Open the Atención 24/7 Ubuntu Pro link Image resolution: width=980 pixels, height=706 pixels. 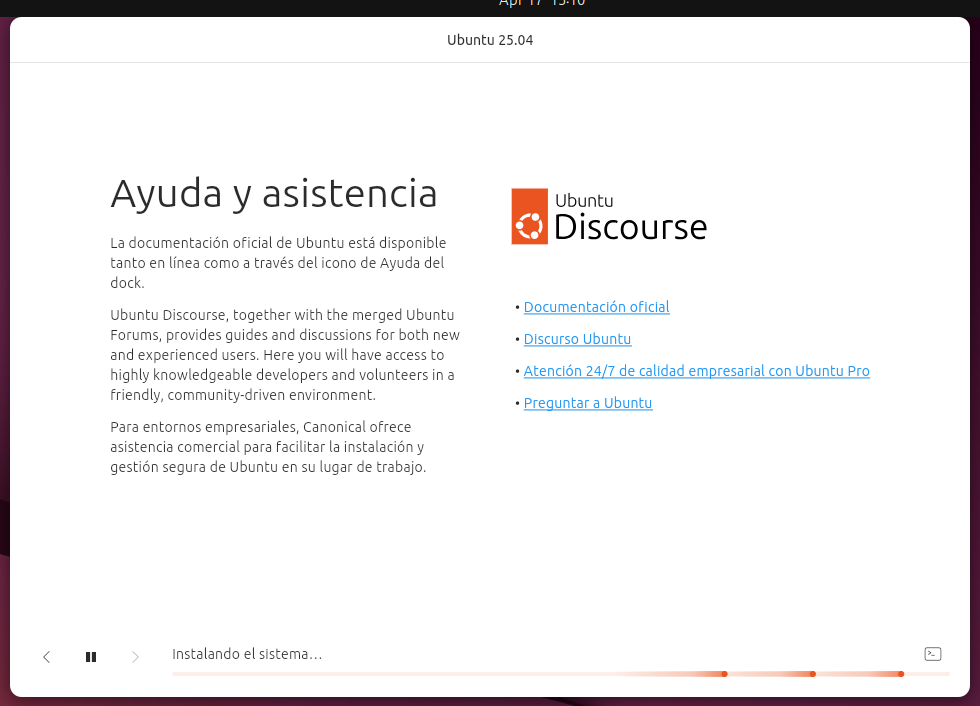[696, 370]
